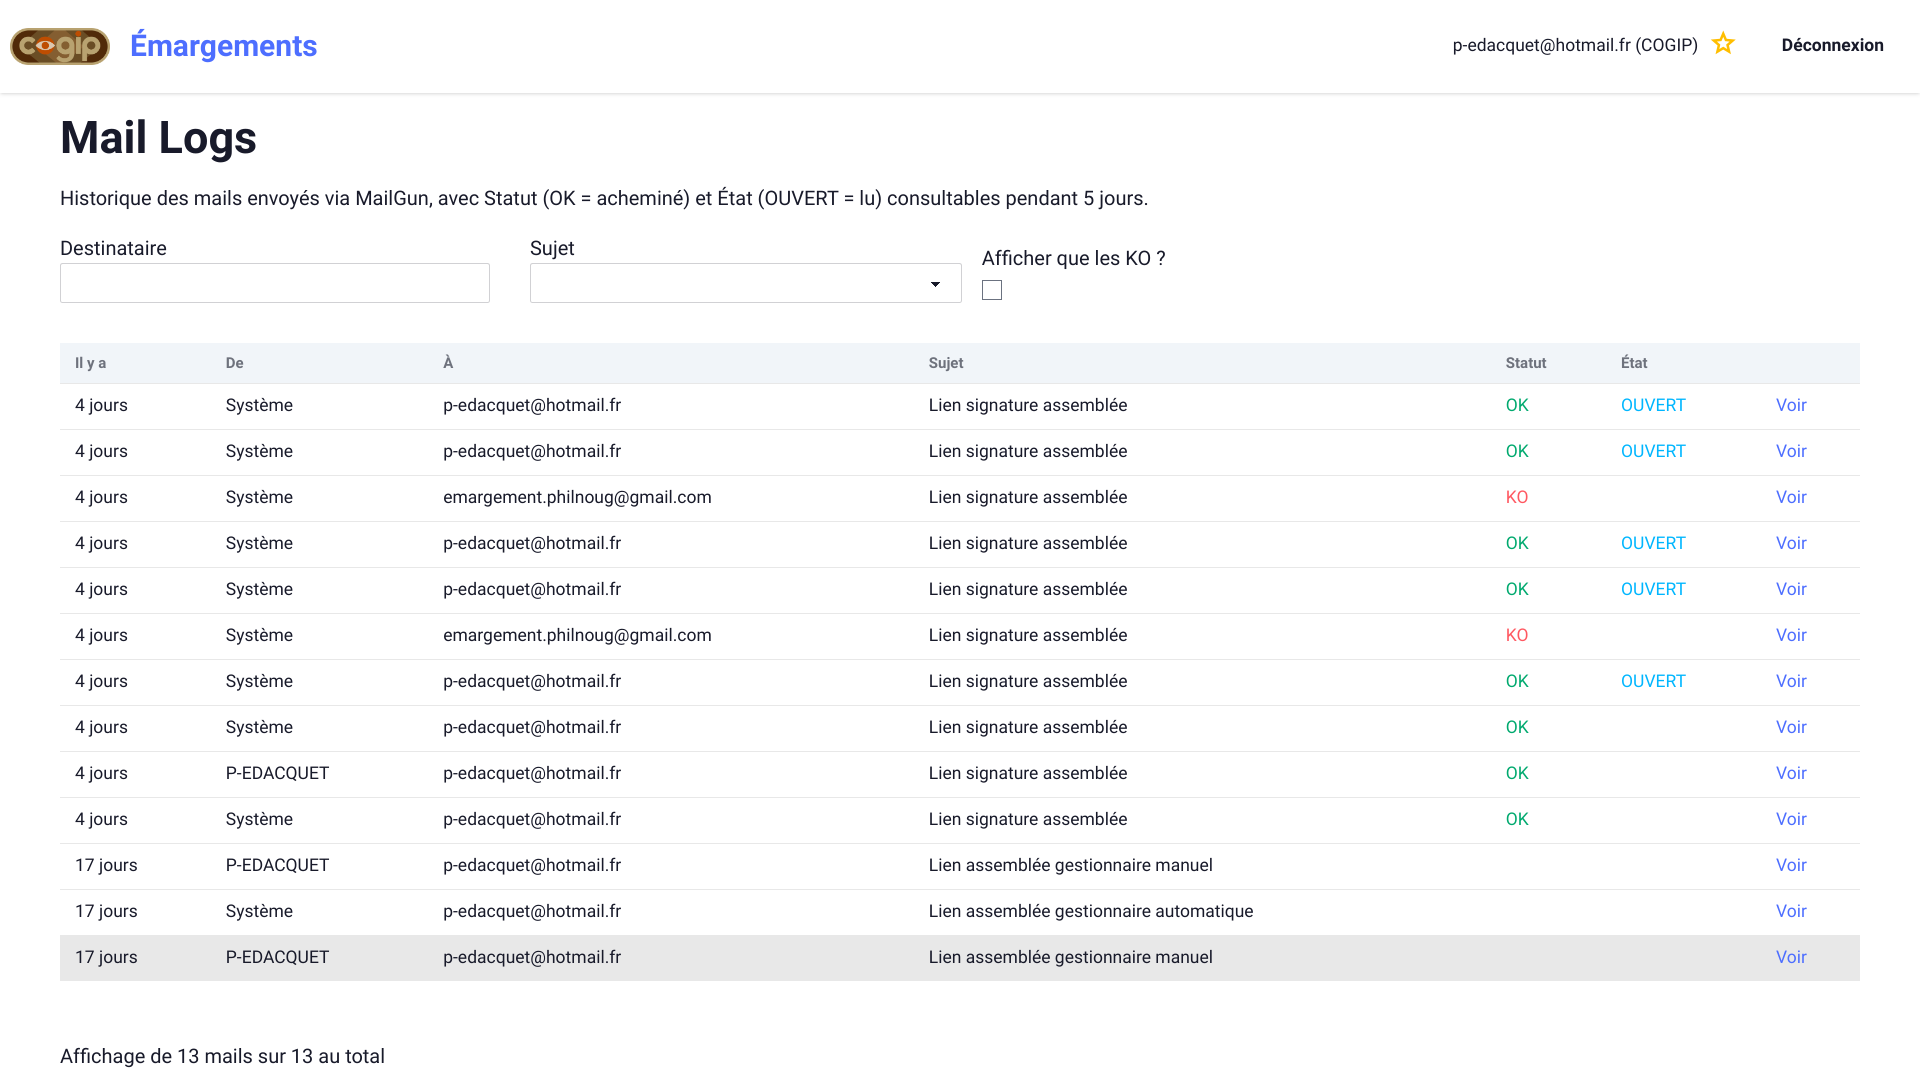Screen dimensions: 1920x1080
Task: Click Voir on the last highlighted row
Action: pos(1790,957)
